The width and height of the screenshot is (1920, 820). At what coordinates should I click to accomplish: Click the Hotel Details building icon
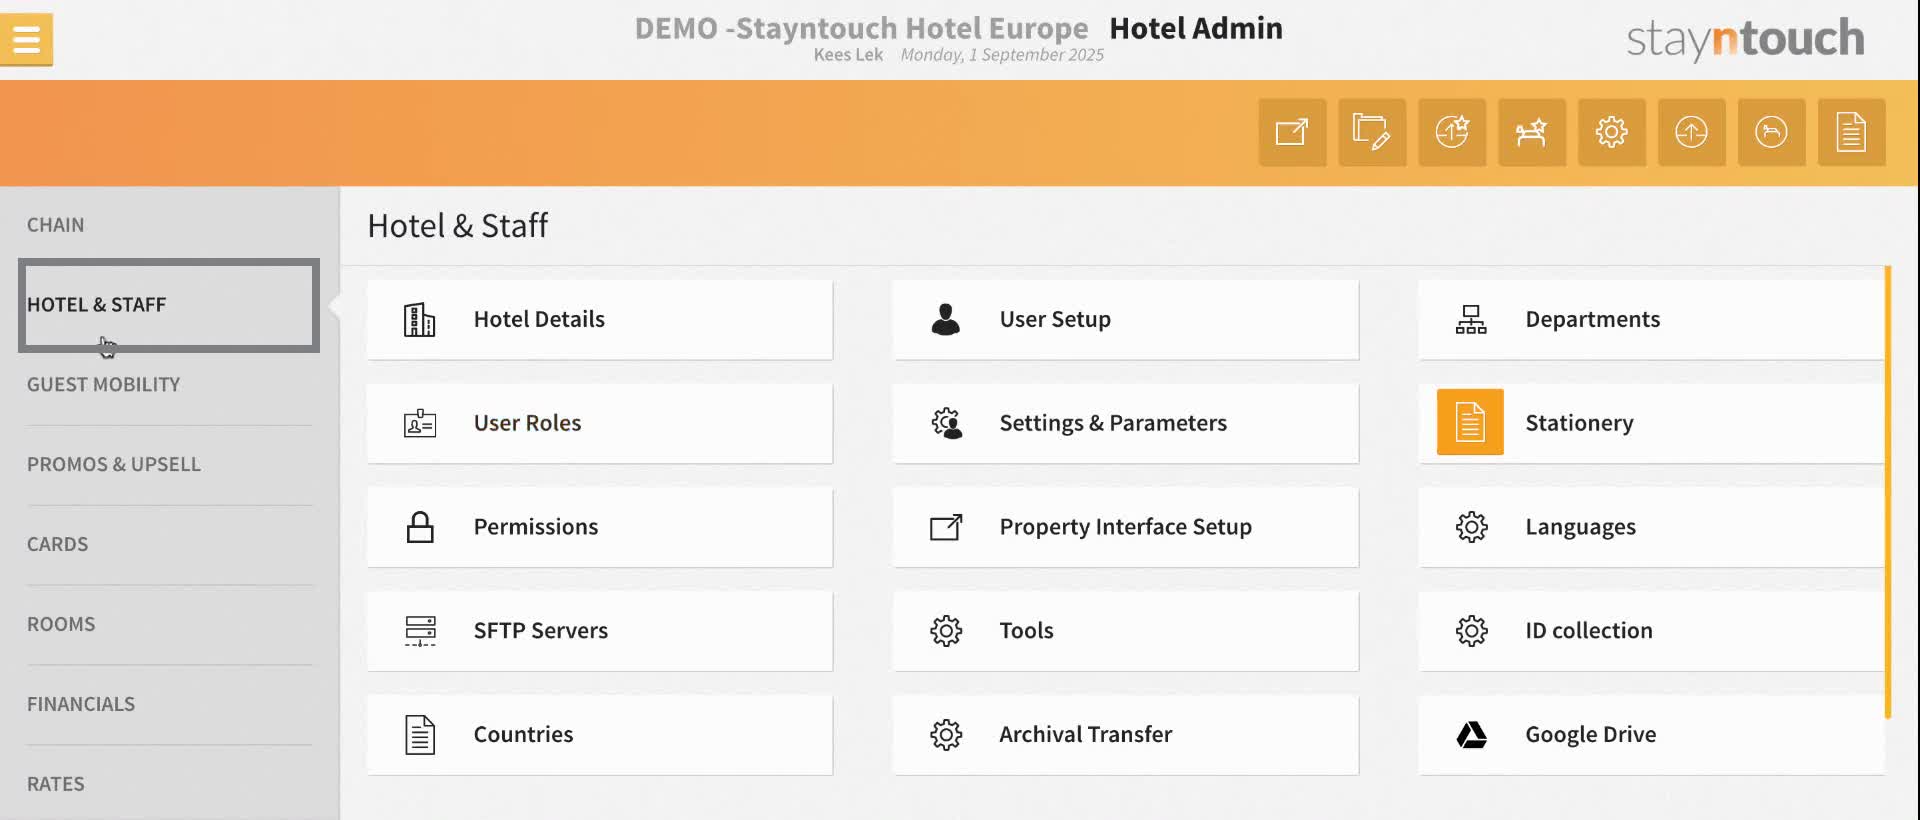coord(420,320)
